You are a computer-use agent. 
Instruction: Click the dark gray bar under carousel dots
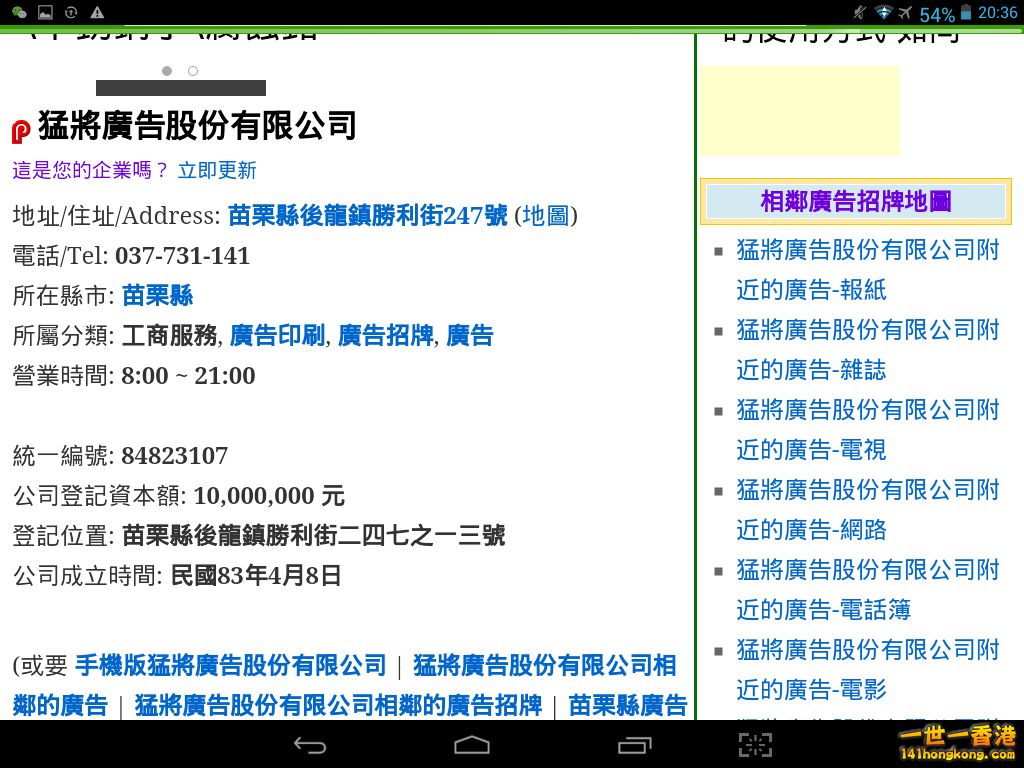pos(181,88)
